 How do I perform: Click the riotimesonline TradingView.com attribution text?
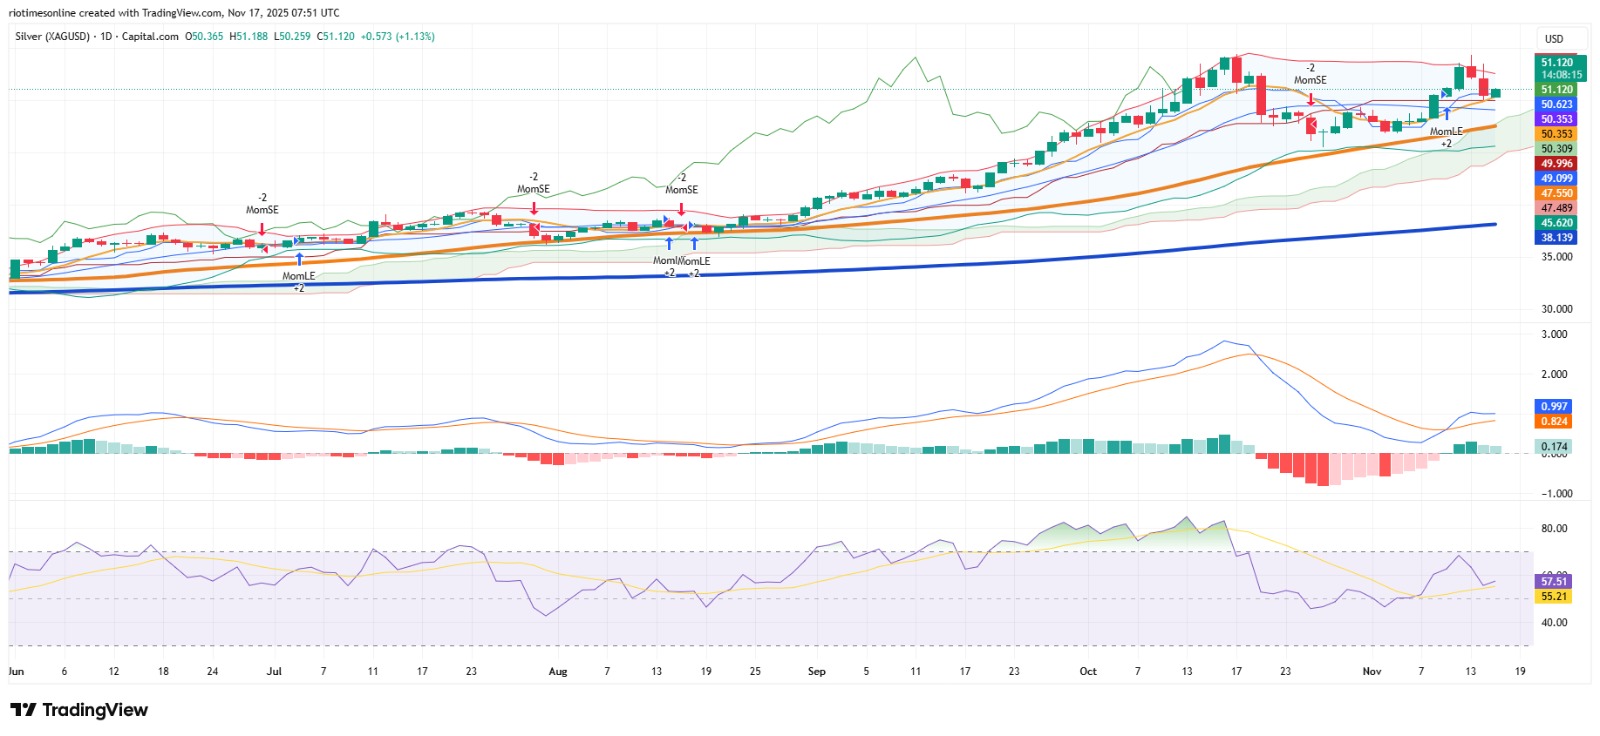(x=174, y=13)
